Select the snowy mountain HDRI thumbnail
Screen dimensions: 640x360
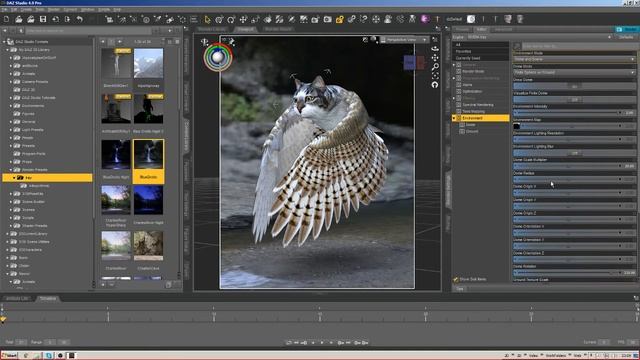tap(149, 63)
